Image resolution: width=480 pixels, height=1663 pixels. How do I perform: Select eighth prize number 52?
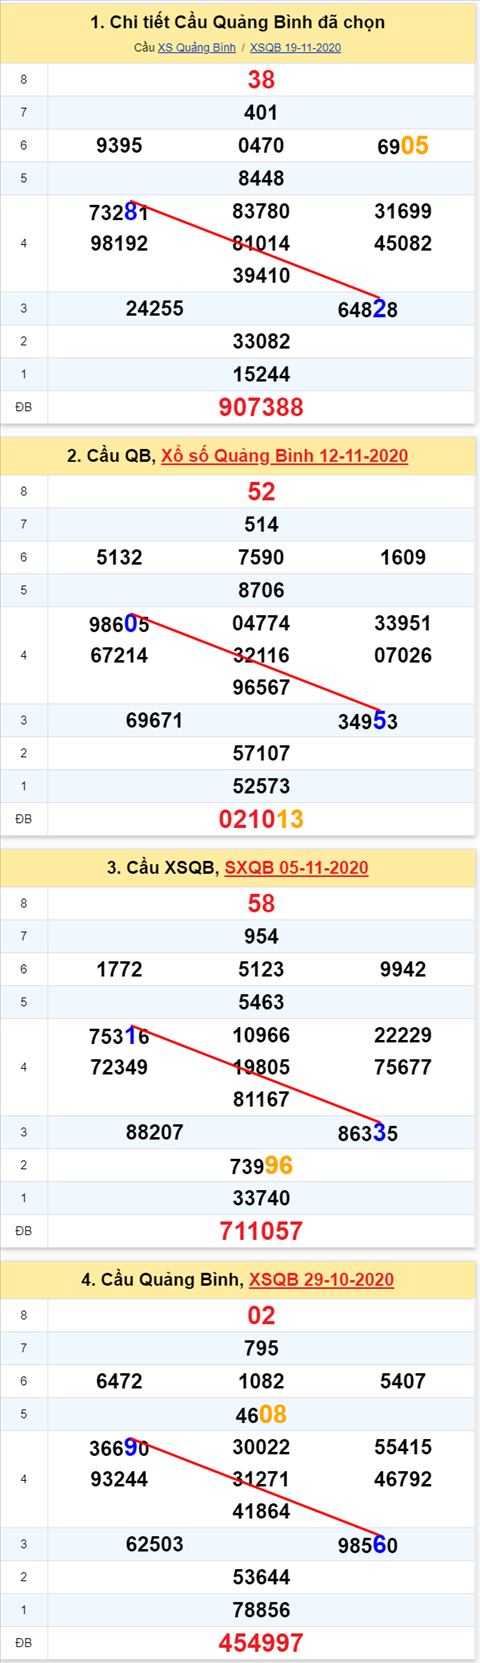click(261, 492)
